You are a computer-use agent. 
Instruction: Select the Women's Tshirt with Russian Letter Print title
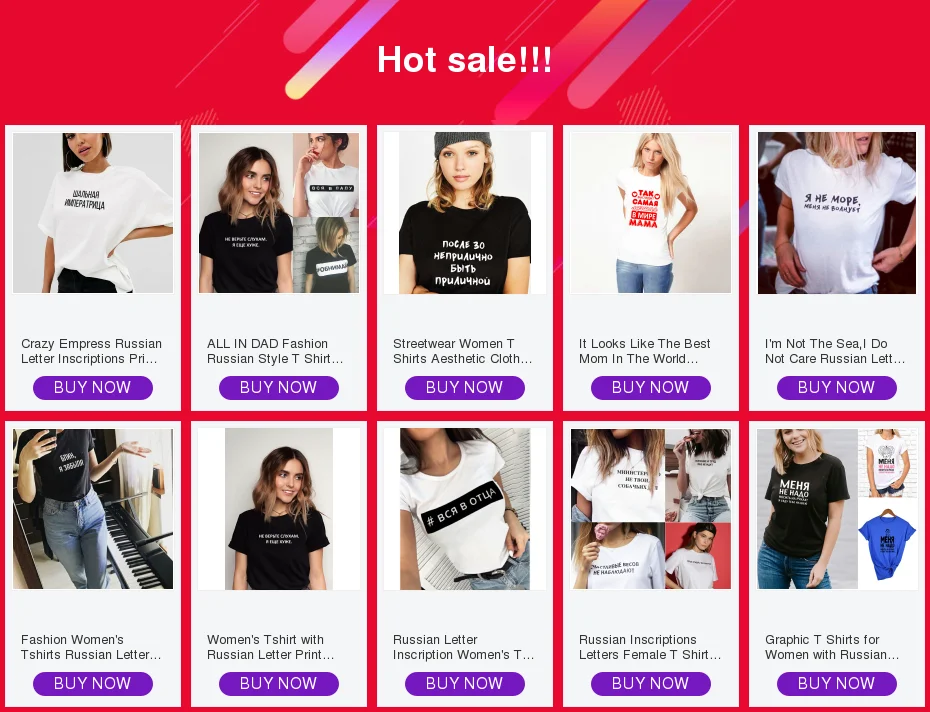(x=271, y=647)
